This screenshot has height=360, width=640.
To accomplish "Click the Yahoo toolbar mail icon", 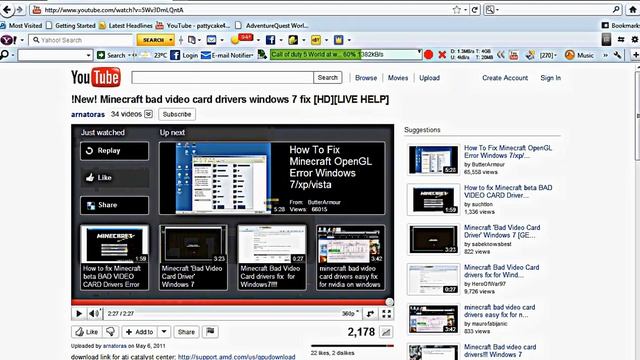I will [211, 40].
